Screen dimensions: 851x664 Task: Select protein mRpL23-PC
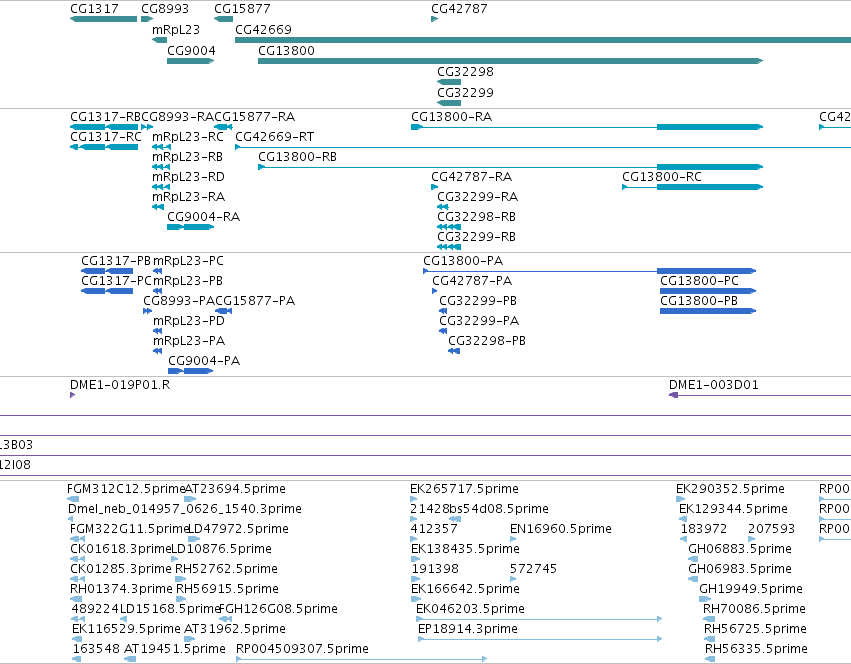(x=188, y=261)
